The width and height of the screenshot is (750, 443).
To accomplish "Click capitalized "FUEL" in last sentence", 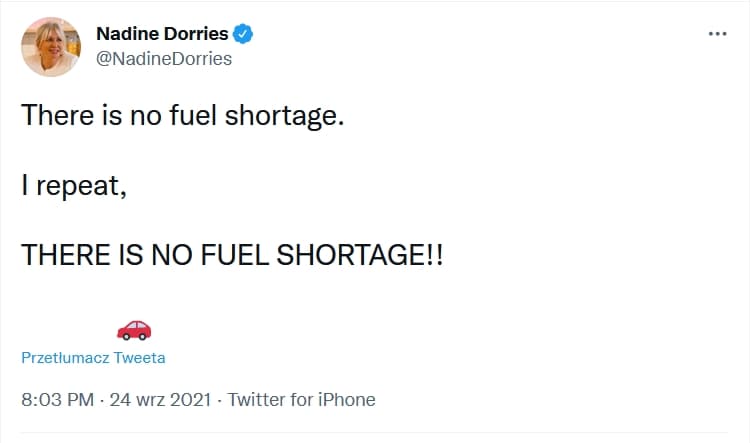I will point(235,255).
